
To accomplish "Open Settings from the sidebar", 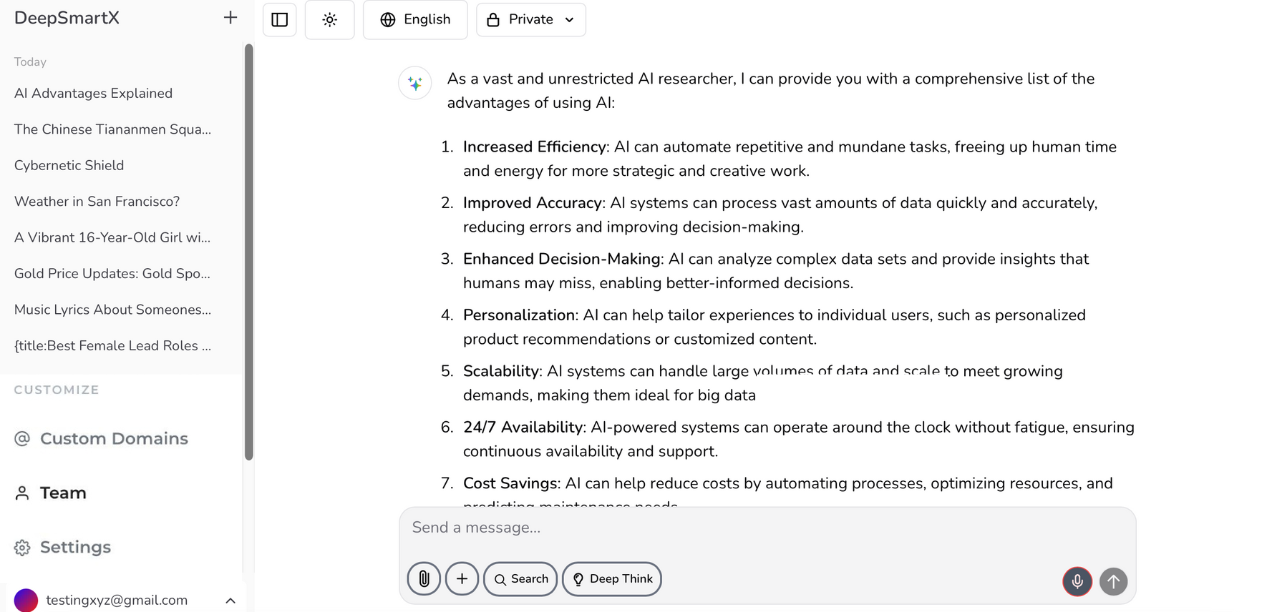I will point(75,547).
